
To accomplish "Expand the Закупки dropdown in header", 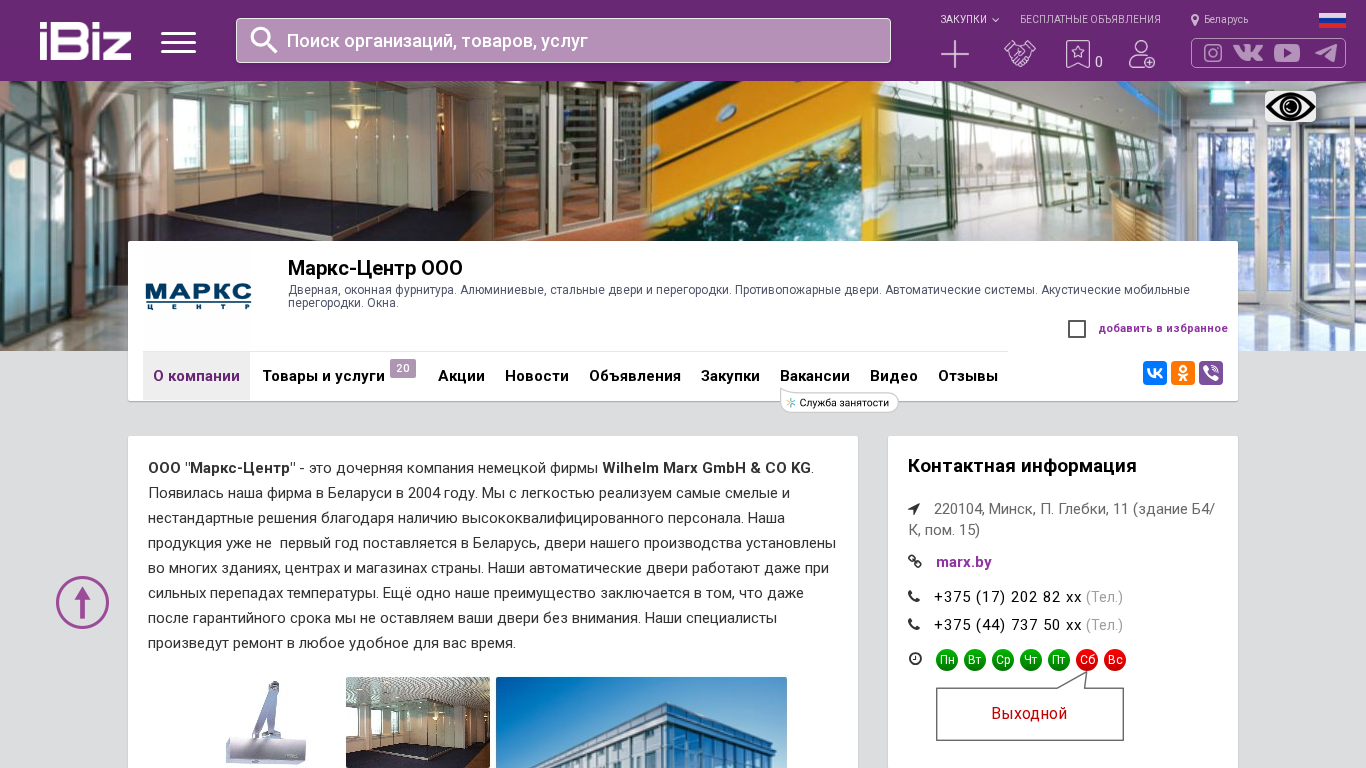I will (969, 20).
